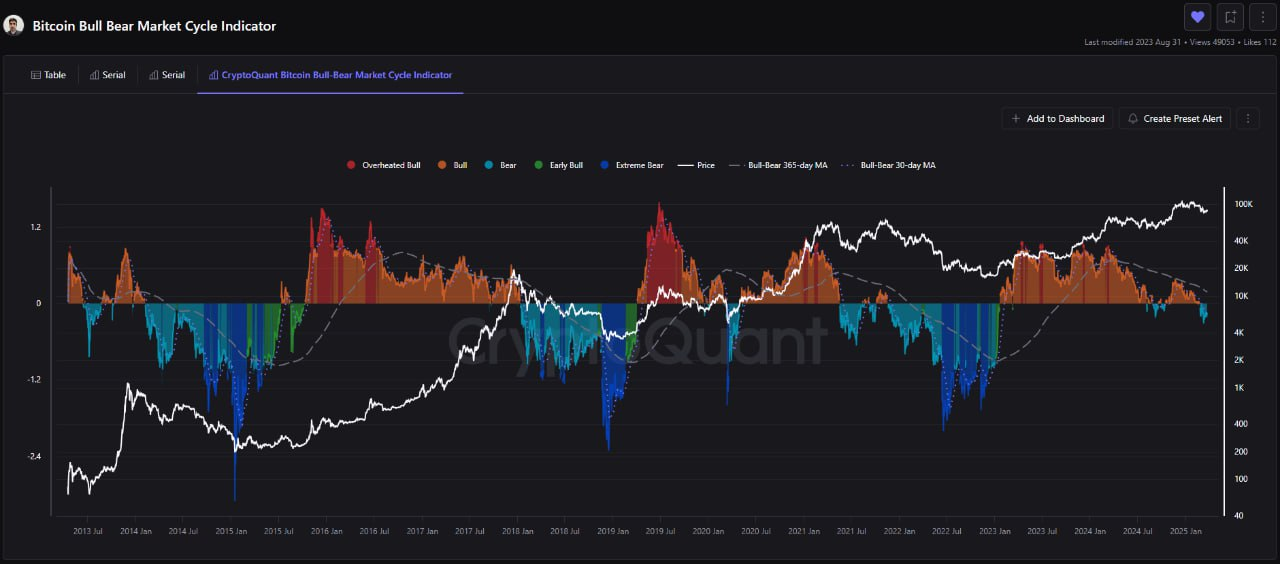Toggle Bull-Bear 365-day MA legend entry
The width and height of the screenshot is (1280, 564).
tap(778, 165)
